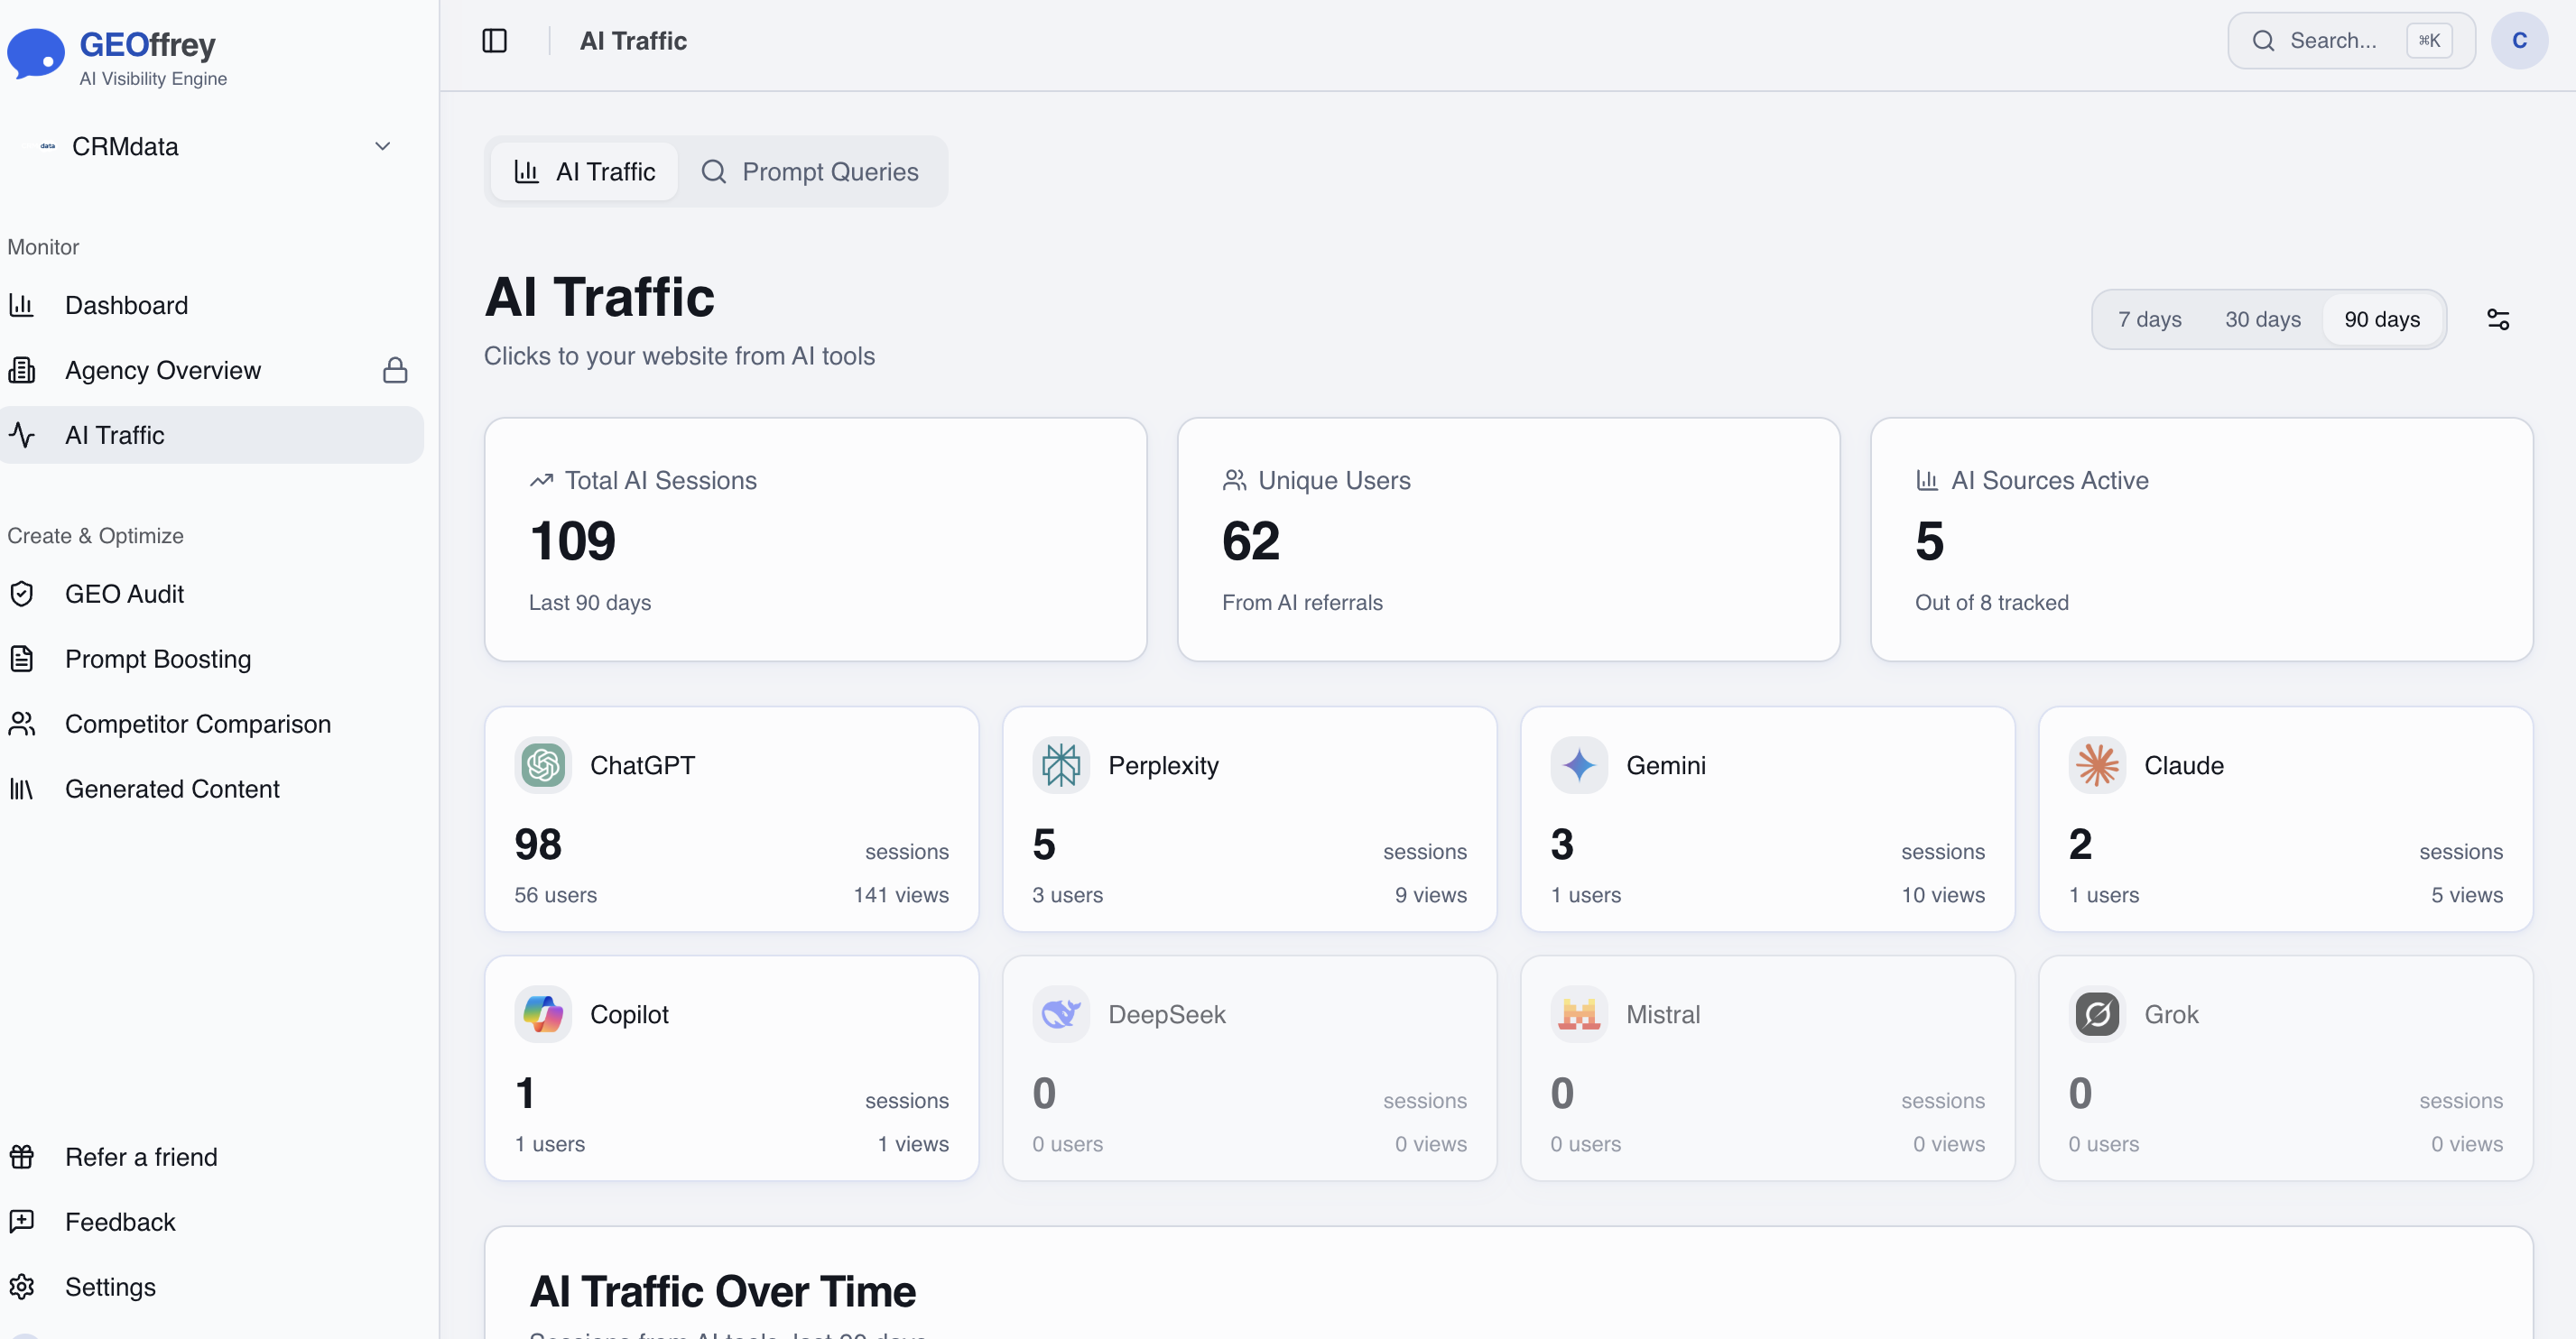Expand the CRMdata workspace chevron
Screen dimensions: 2576x1339
pos(382,147)
